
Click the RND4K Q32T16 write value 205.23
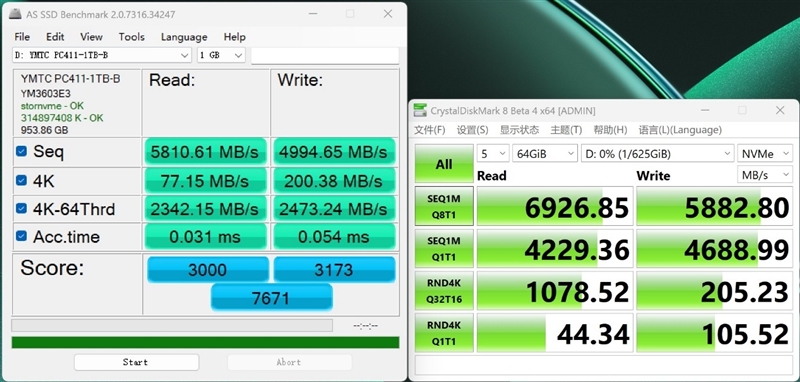pos(714,291)
